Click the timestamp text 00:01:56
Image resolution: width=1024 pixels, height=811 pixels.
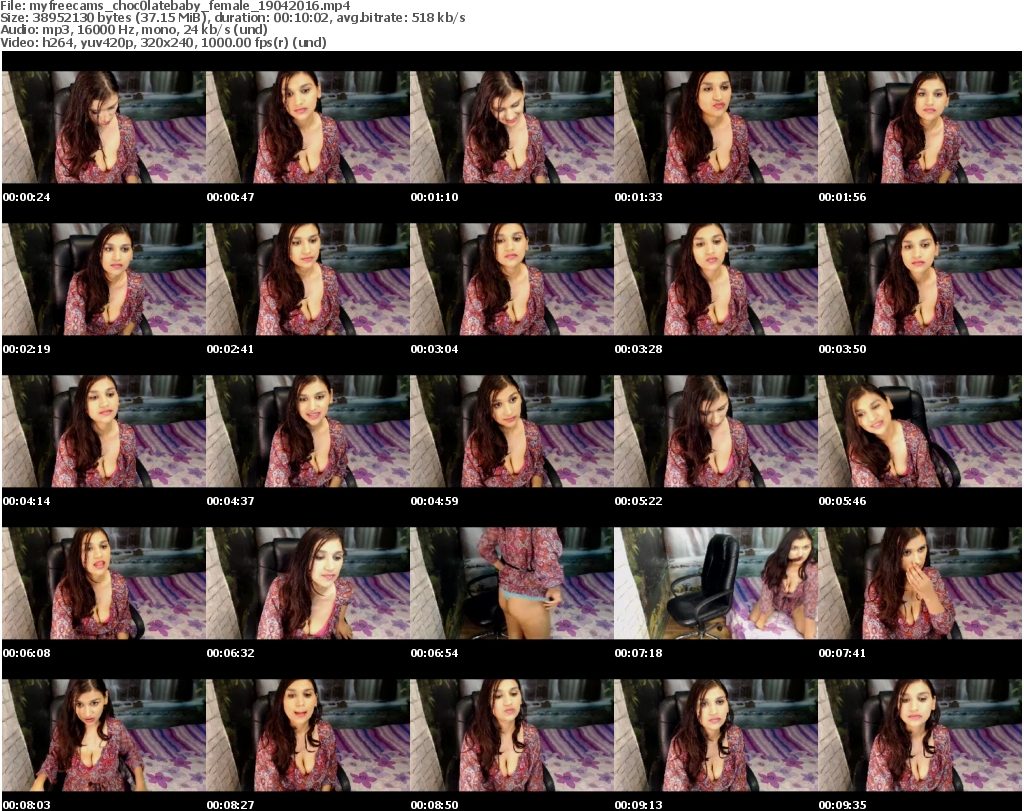[x=842, y=197]
